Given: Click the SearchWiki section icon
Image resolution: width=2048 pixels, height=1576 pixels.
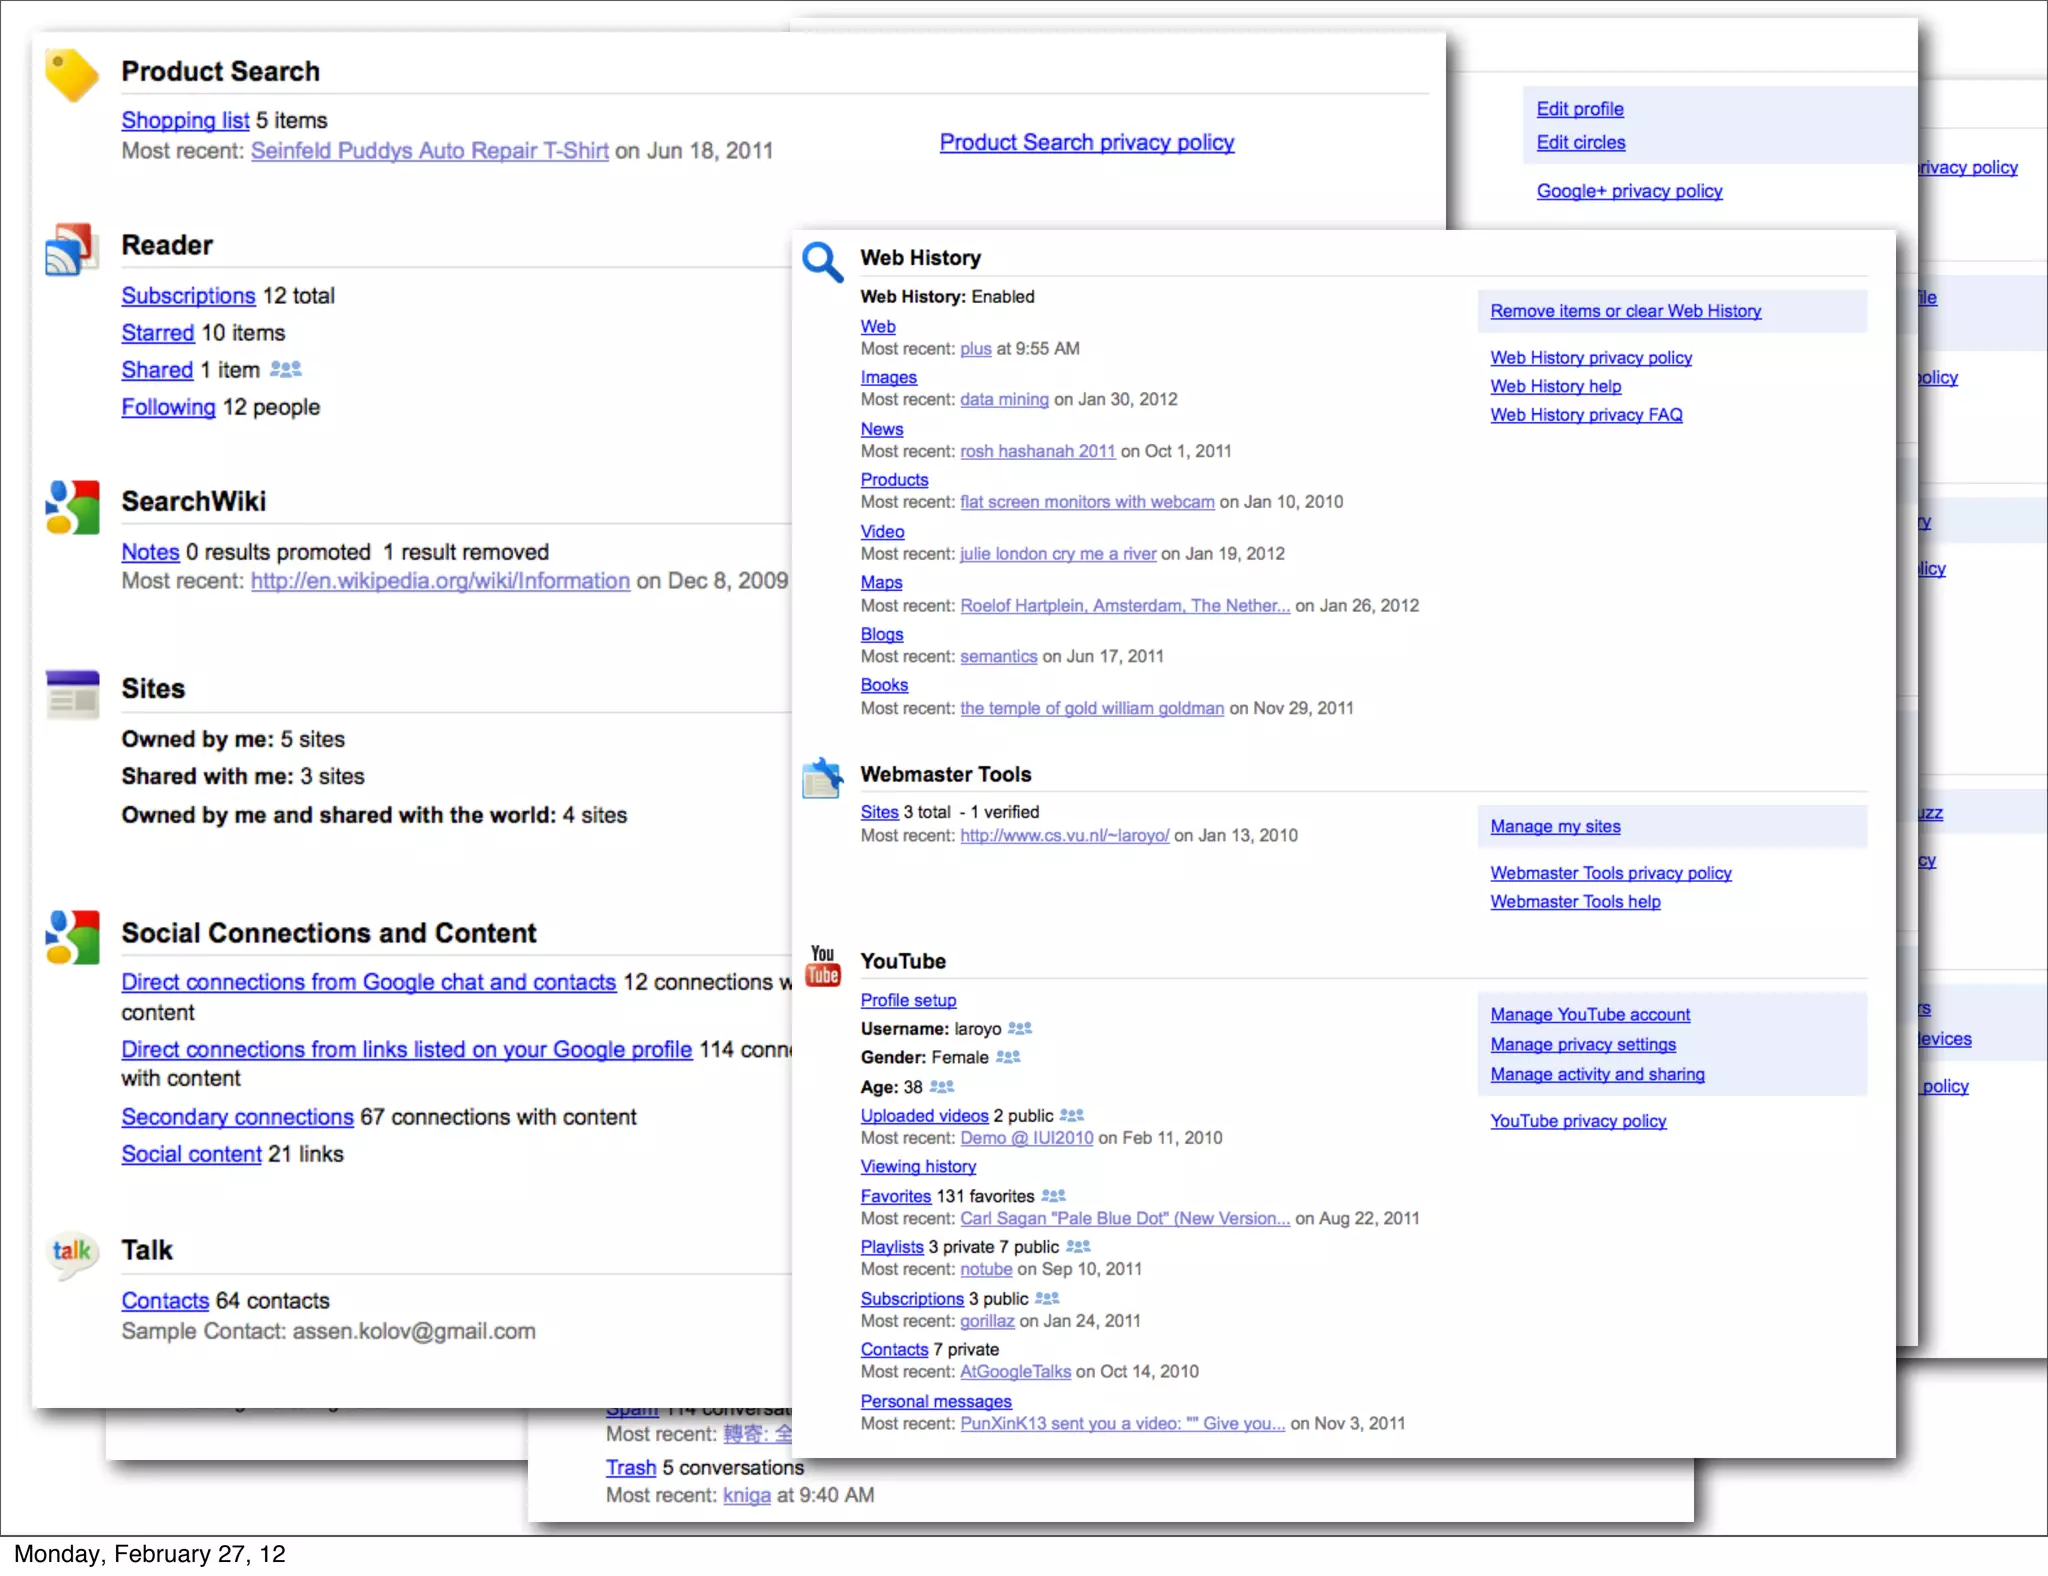Looking at the screenshot, I should pyautogui.click(x=72, y=507).
